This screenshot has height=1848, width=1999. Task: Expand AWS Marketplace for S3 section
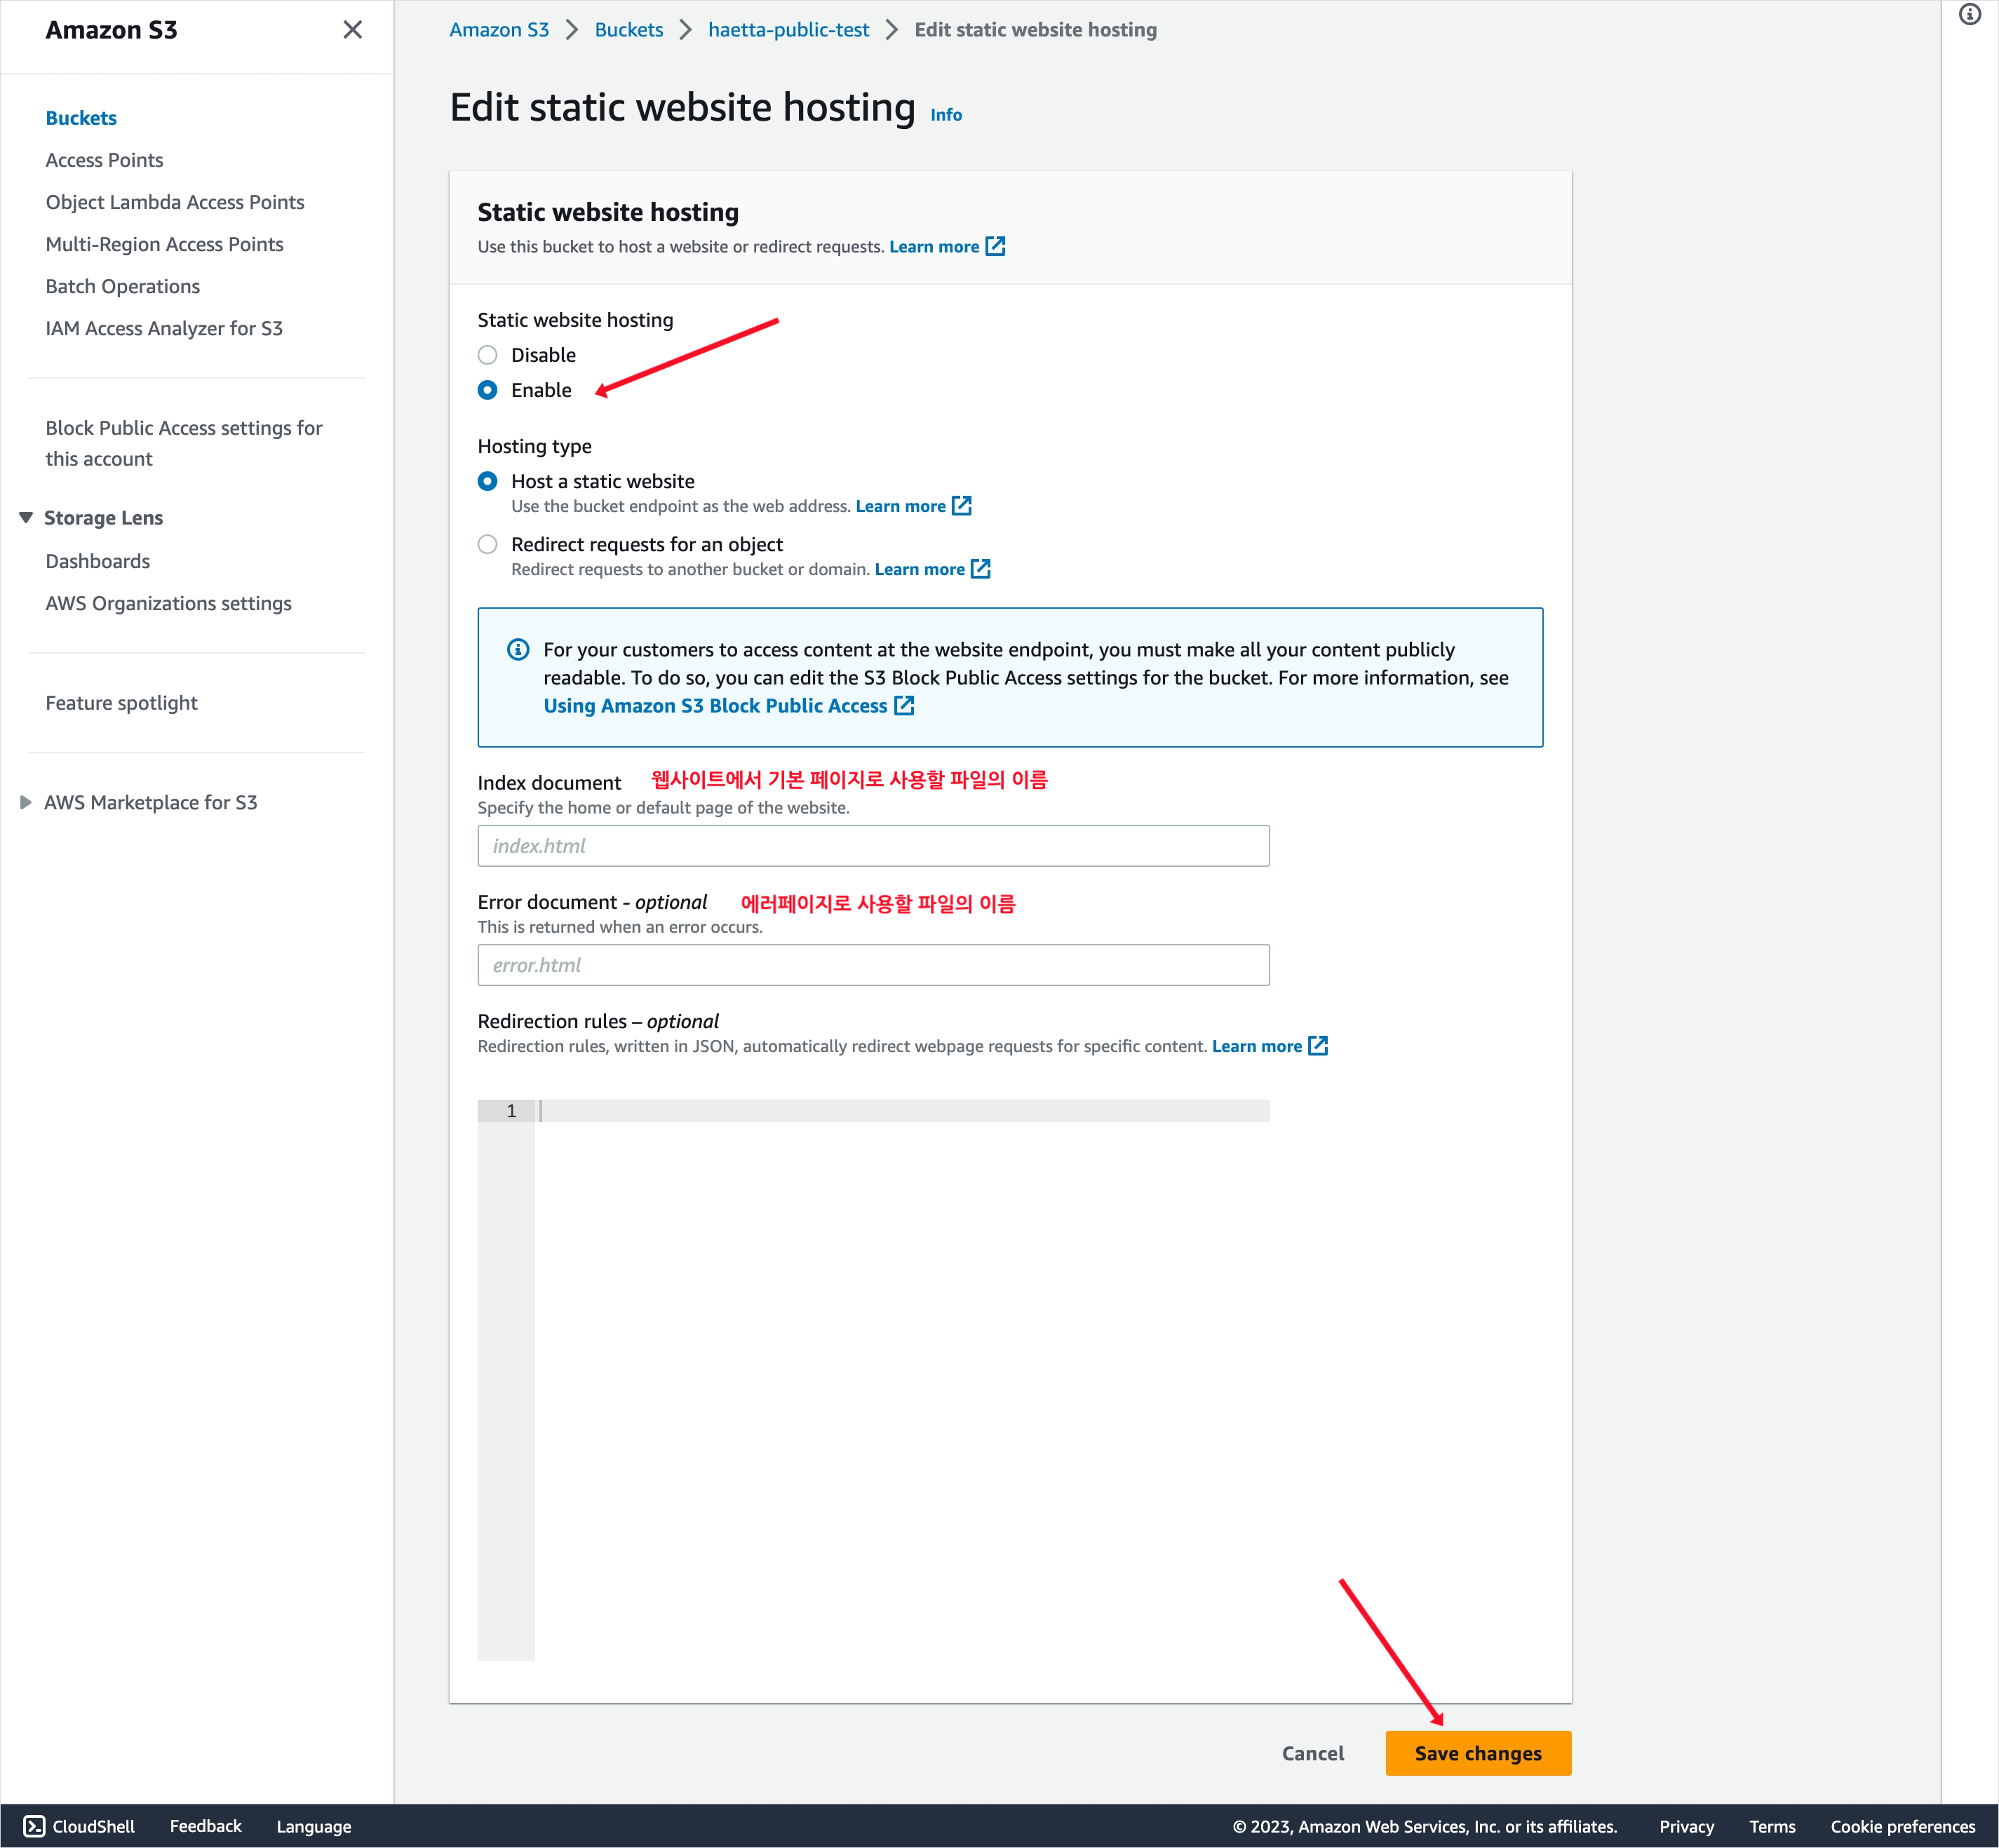pyautogui.click(x=26, y=802)
